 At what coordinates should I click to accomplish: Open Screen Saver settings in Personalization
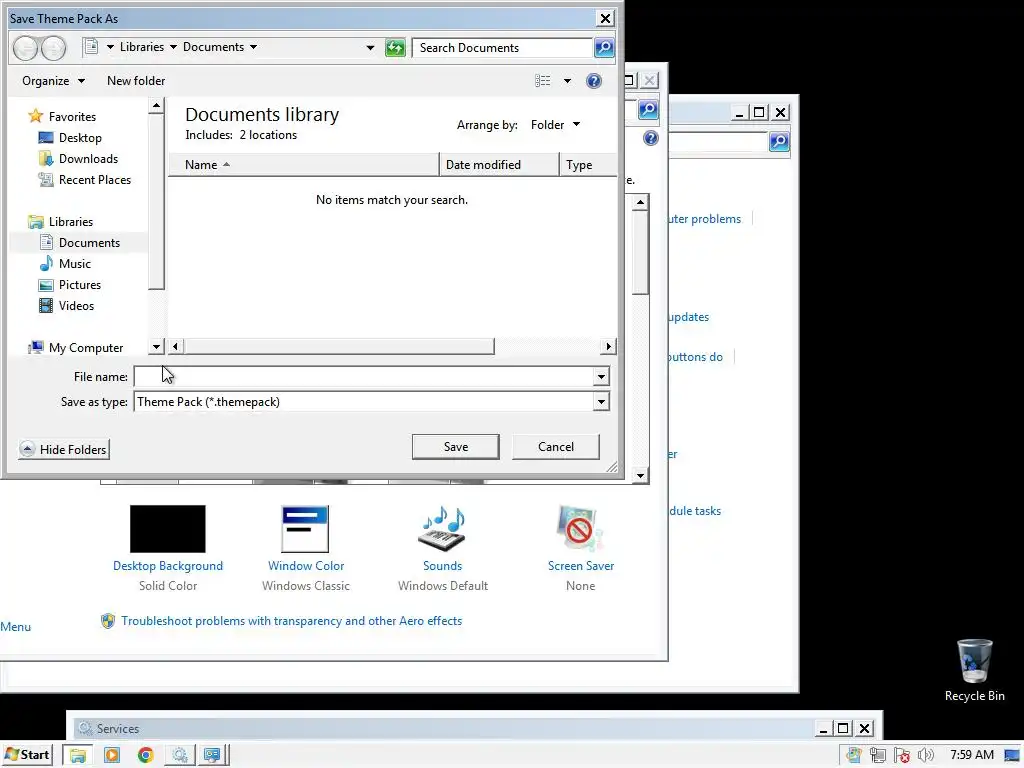[x=581, y=566]
